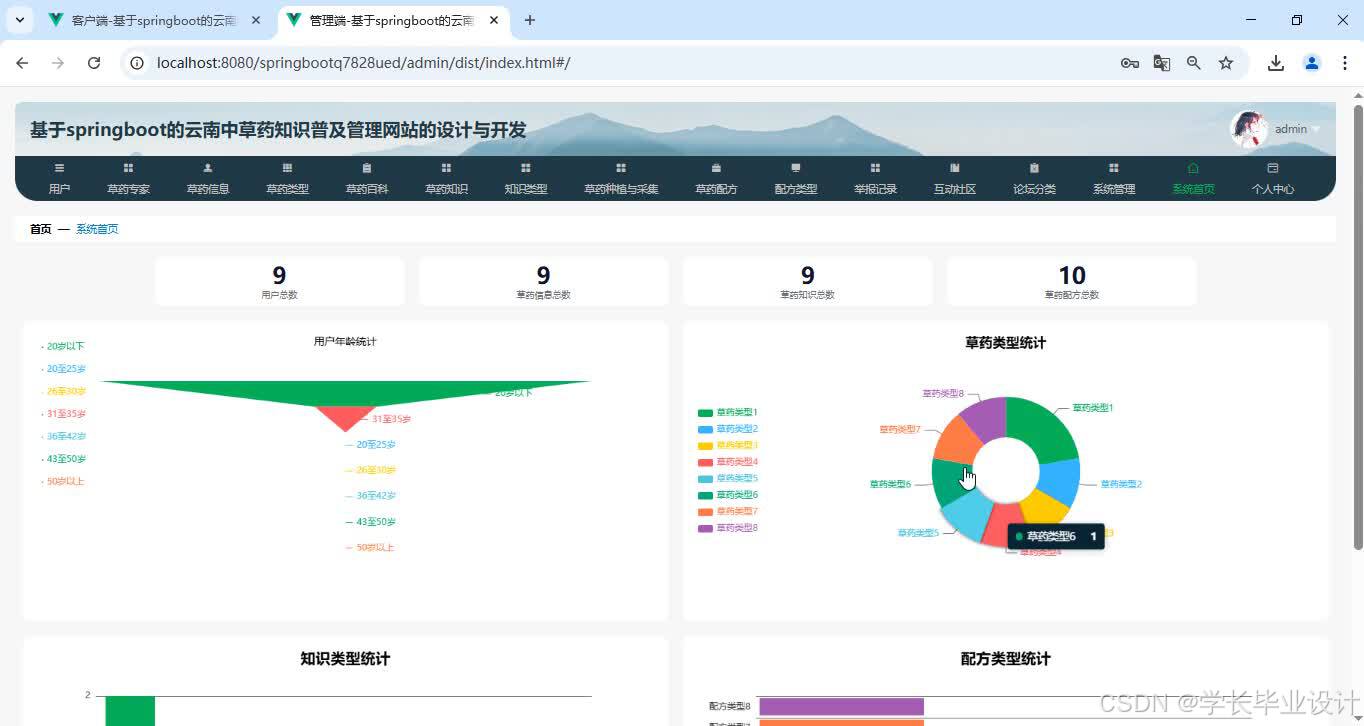Open the 草药知识 navigation icon

pyautogui.click(x=446, y=168)
